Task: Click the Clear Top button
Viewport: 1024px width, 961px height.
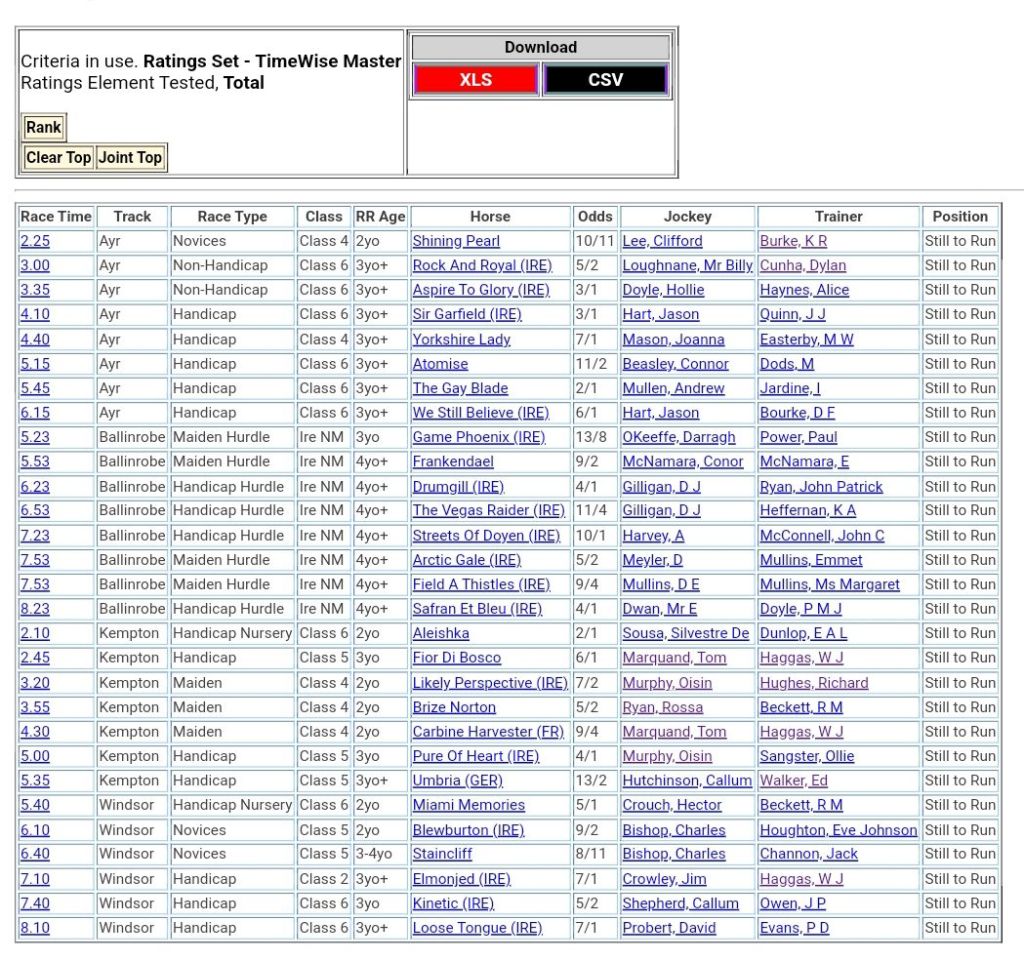Action: (x=58, y=158)
